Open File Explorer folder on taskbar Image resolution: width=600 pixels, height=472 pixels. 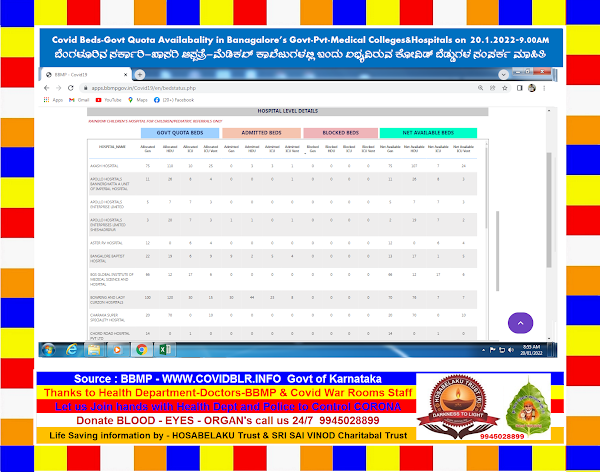tap(94, 350)
